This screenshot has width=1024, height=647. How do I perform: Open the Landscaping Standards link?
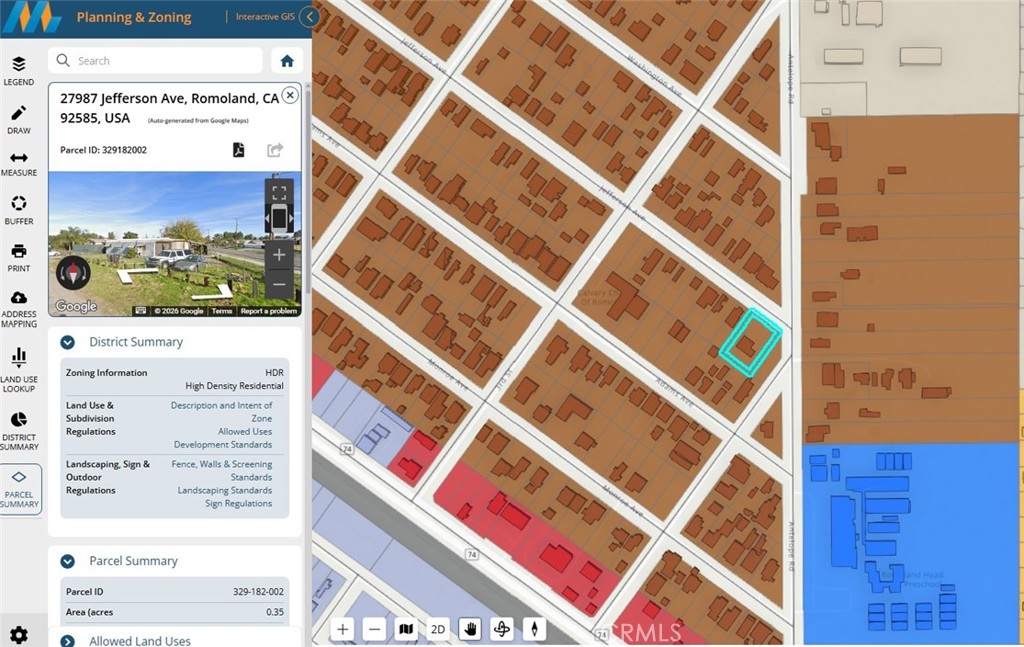[x=225, y=490]
